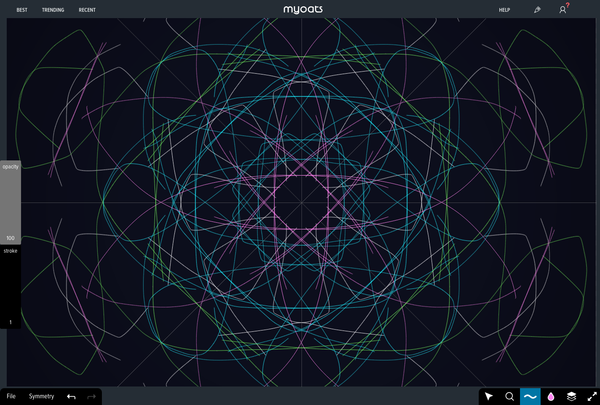Adjust the opacity slider
600x405 pixels.
click(x=10, y=202)
